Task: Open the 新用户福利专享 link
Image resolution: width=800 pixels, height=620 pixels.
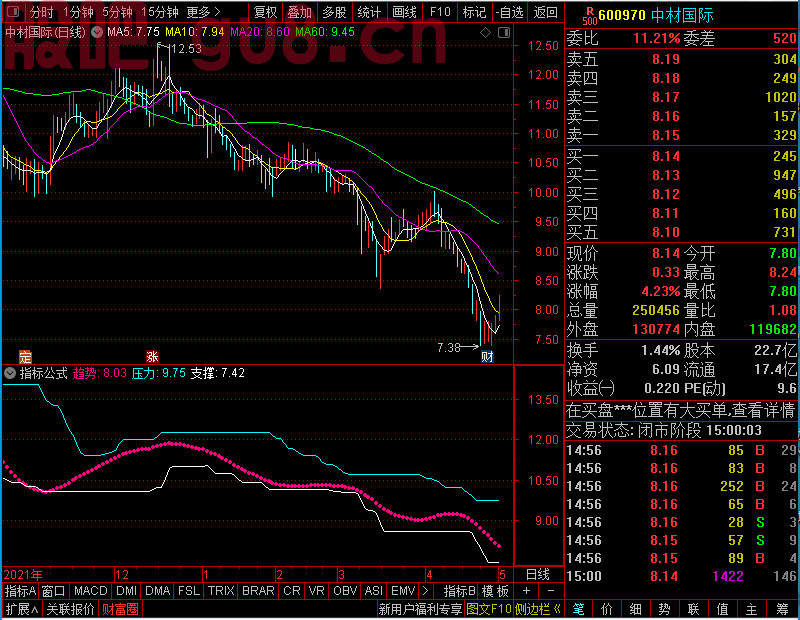Action: tap(420, 609)
